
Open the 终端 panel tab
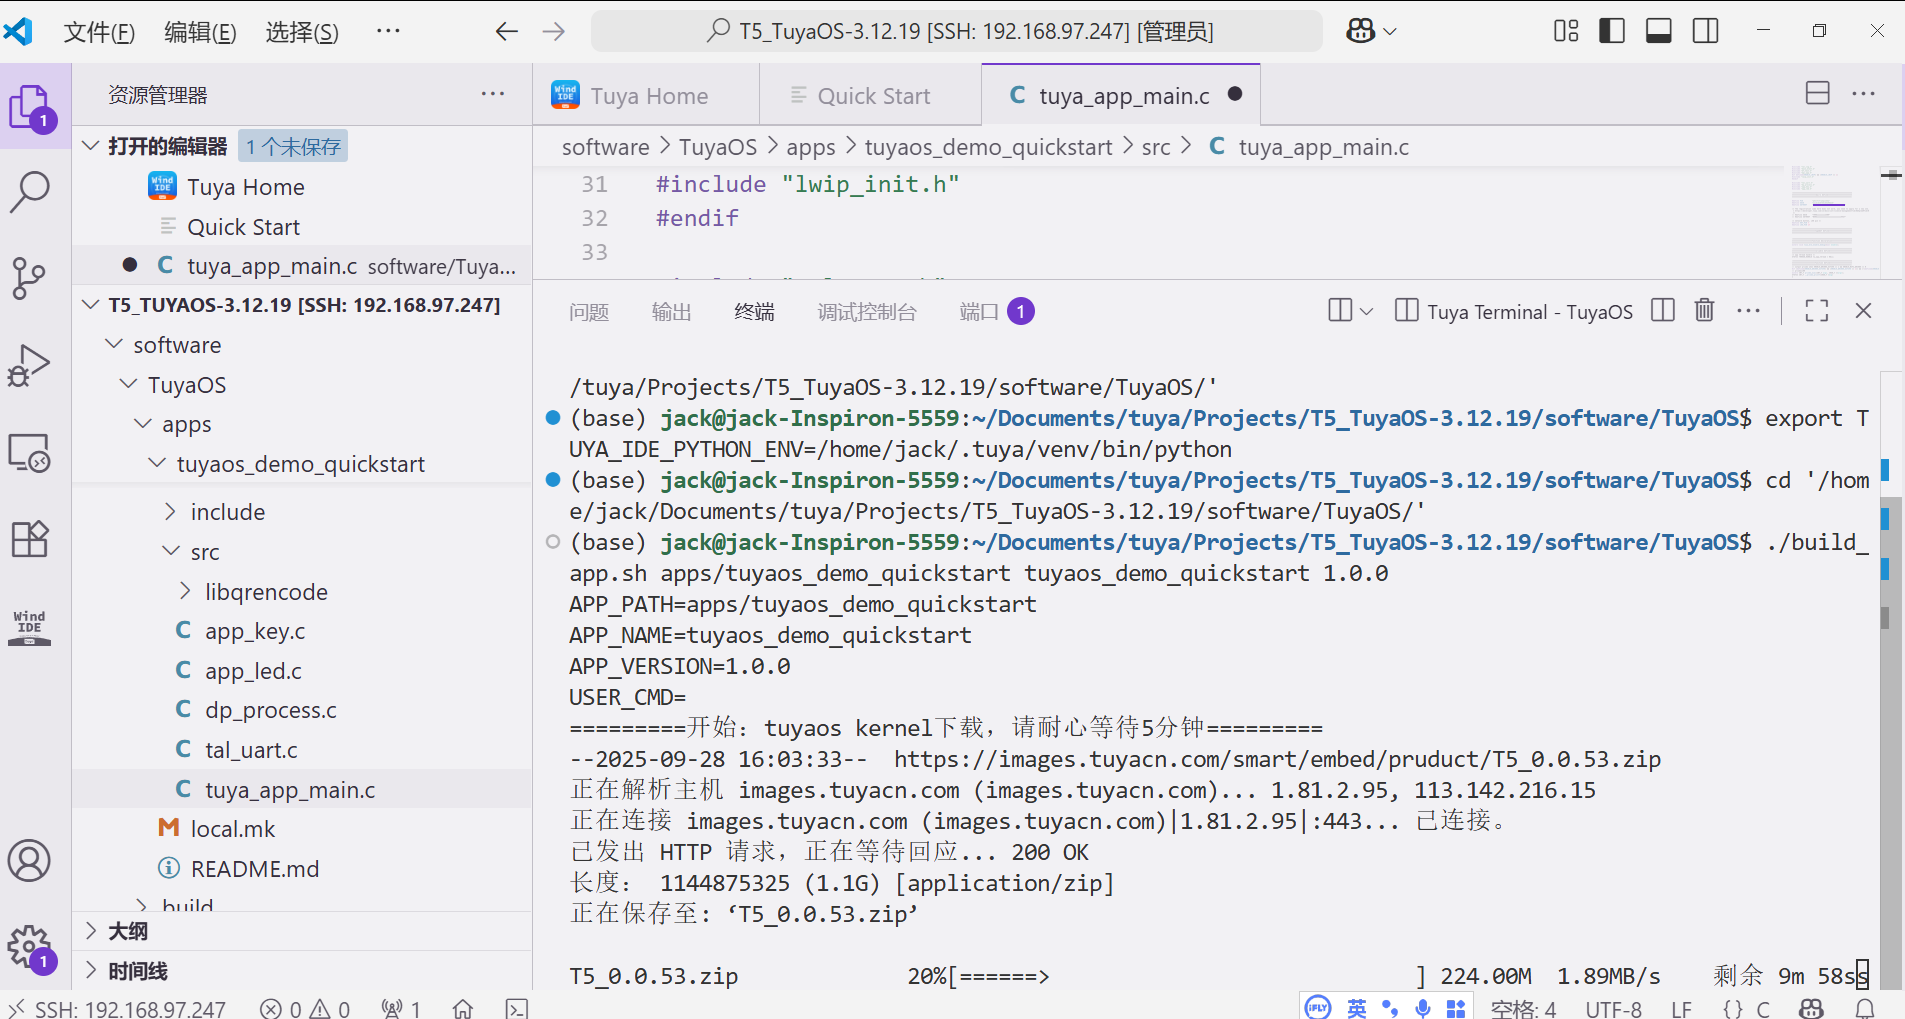pyautogui.click(x=754, y=312)
